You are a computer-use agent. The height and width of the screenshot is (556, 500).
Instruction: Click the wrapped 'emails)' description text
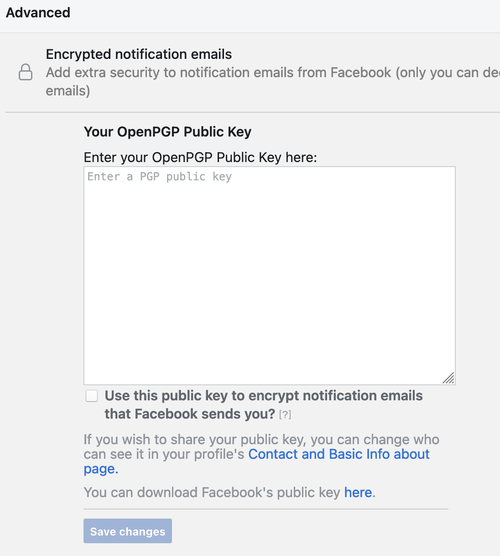[x=68, y=91]
